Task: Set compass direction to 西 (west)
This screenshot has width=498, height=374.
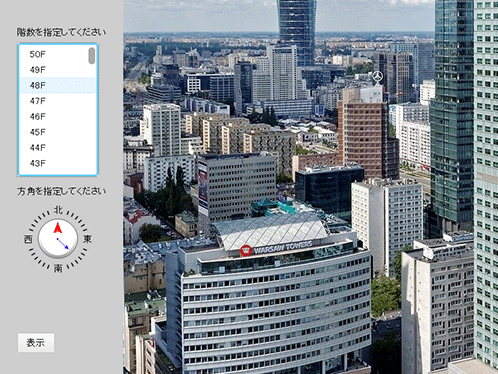Action: pos(28,239)
